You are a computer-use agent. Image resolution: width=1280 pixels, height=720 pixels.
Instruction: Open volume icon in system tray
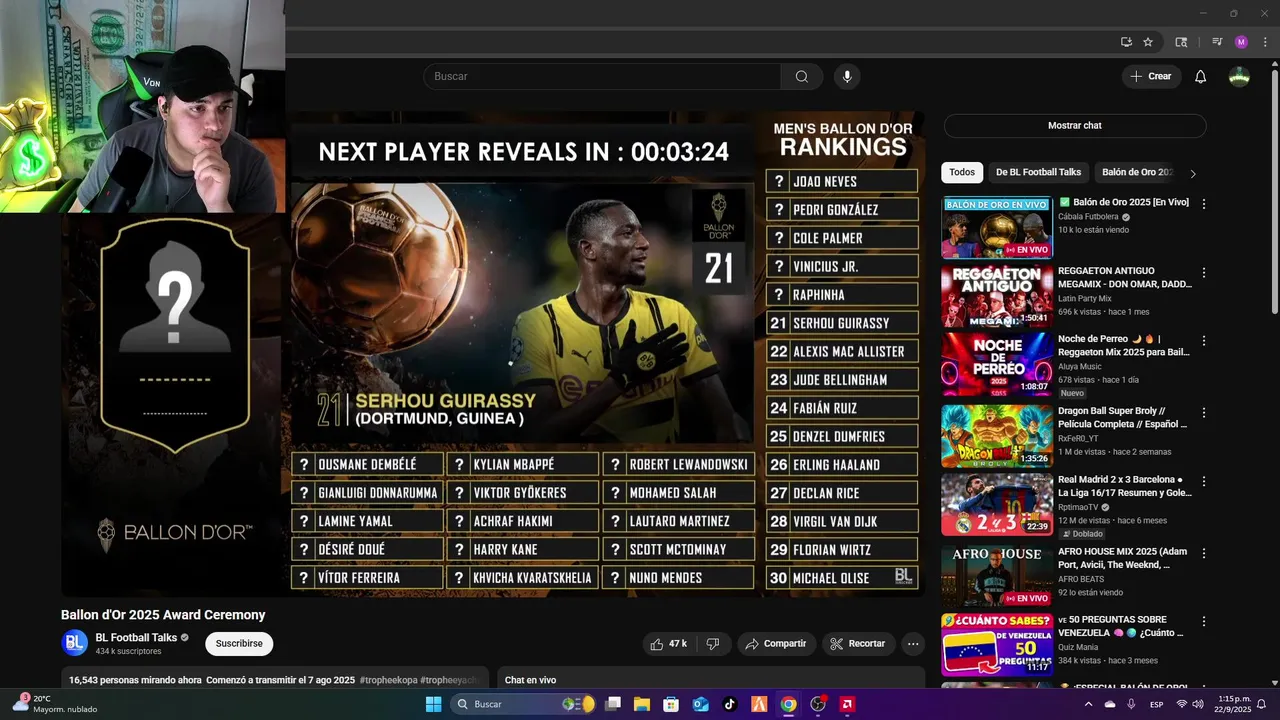click(x=1199, y=704)
